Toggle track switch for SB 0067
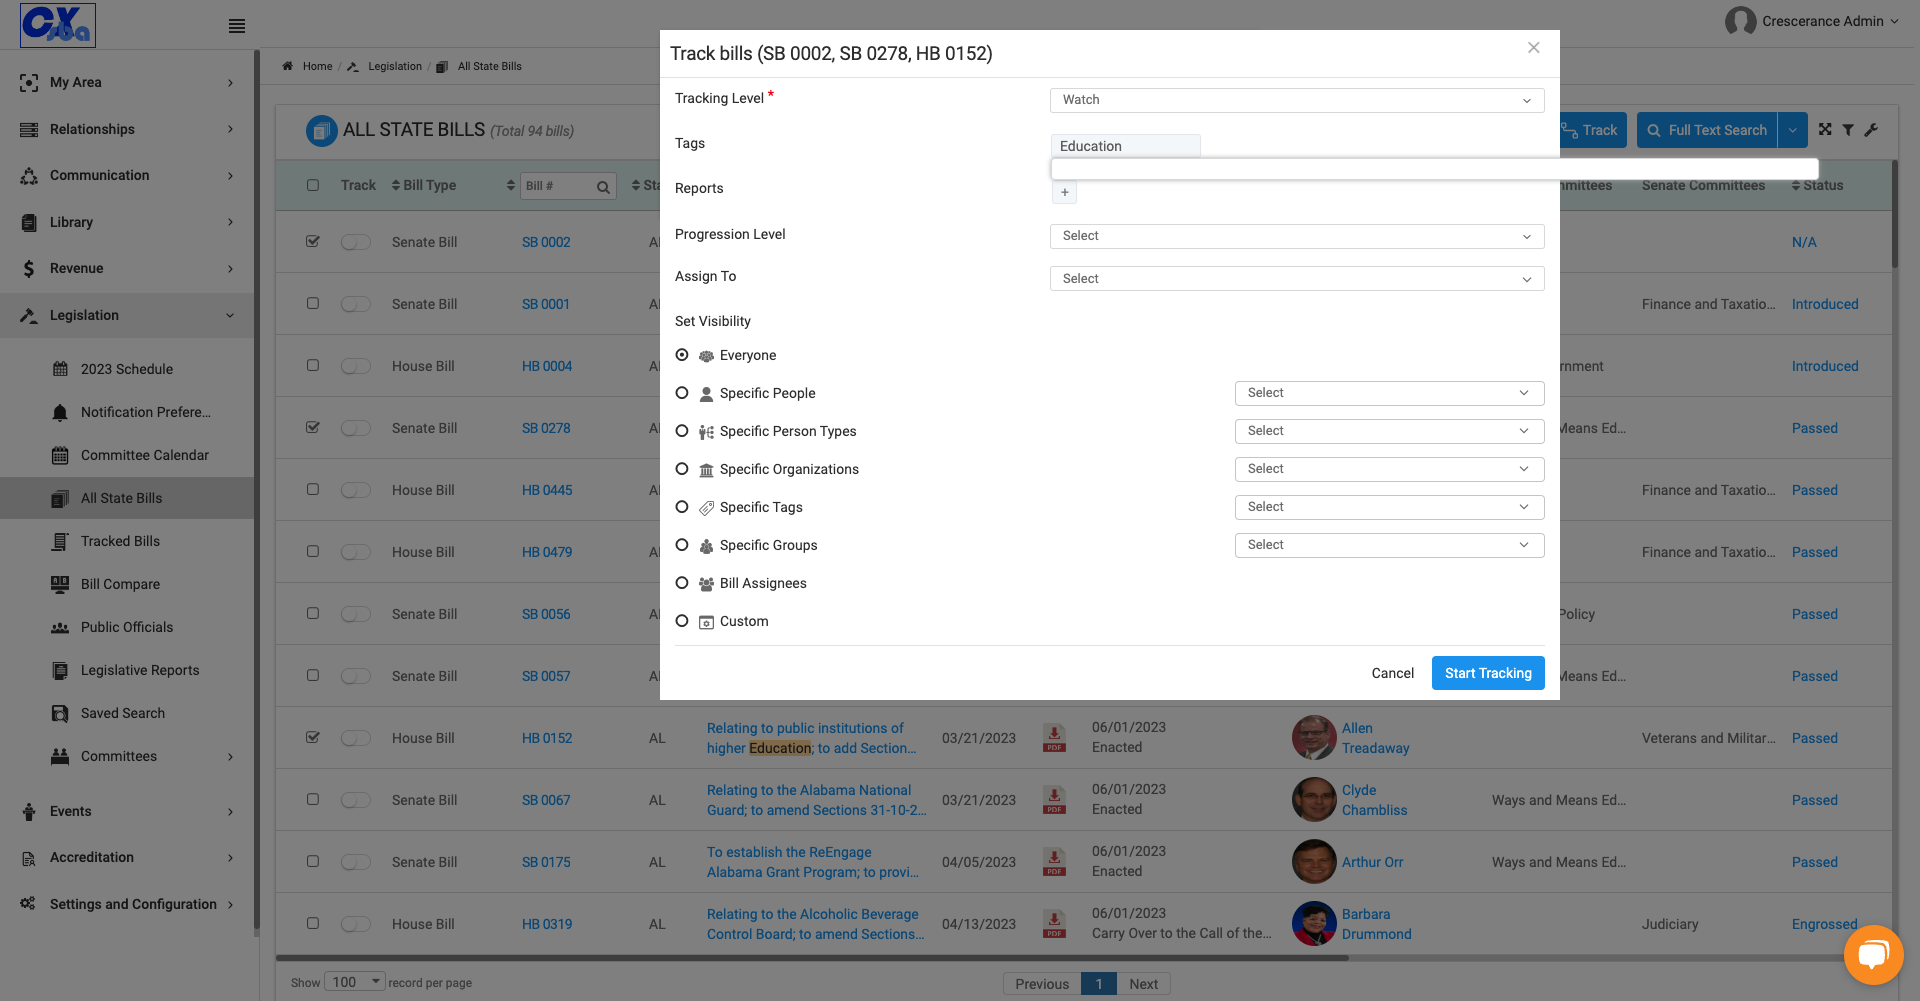Image resolution: width=1920 pixels, height=1001 pixels. click(x=355, y=800)
